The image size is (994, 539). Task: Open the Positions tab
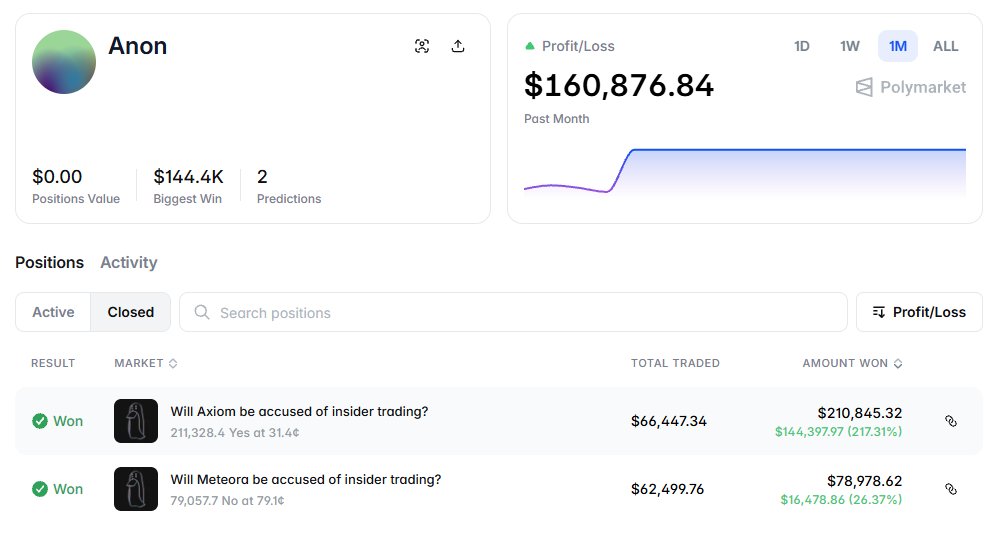pos(50,262)
